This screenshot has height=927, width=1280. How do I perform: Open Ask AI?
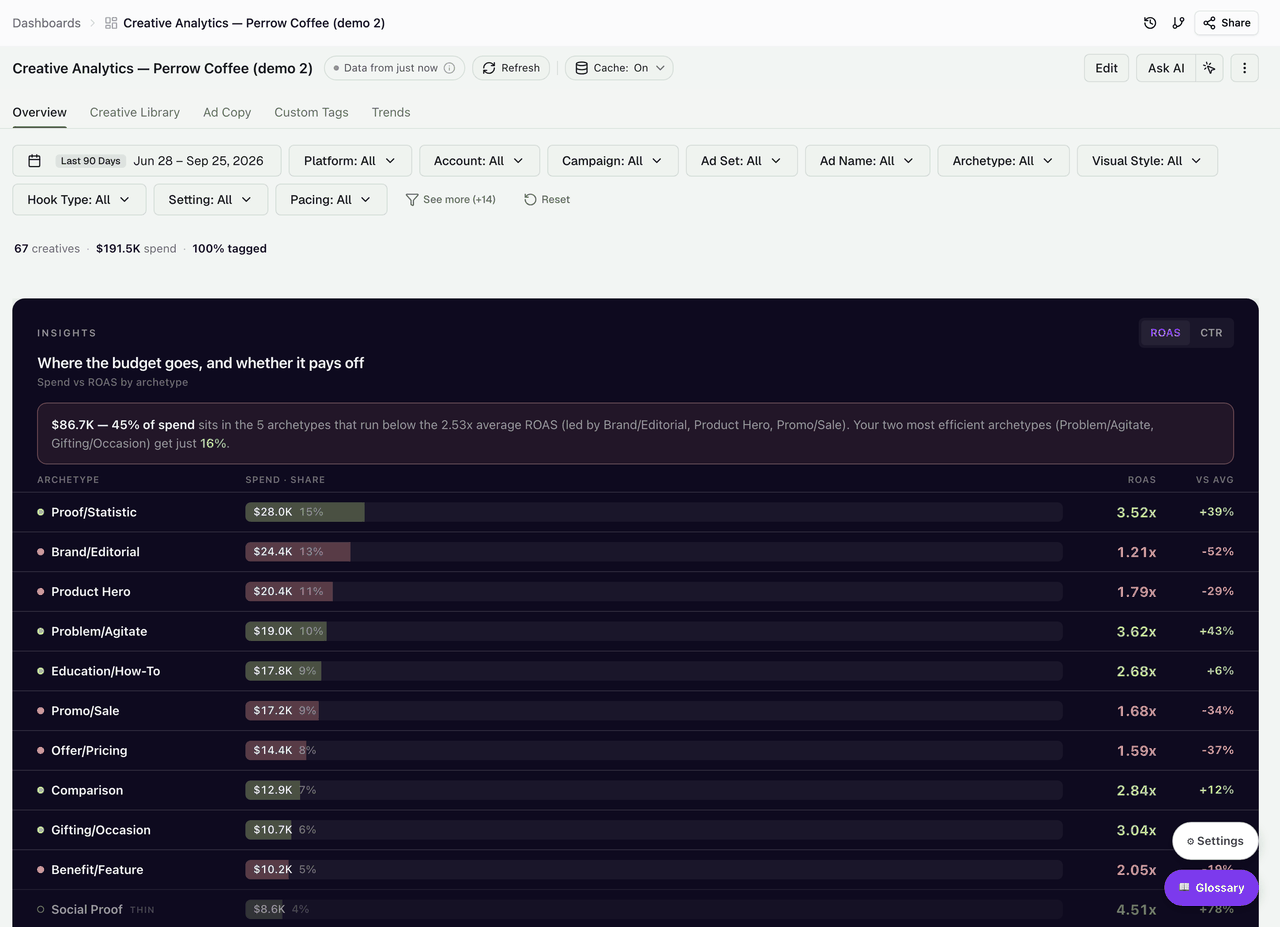(x=1166, y=68)
